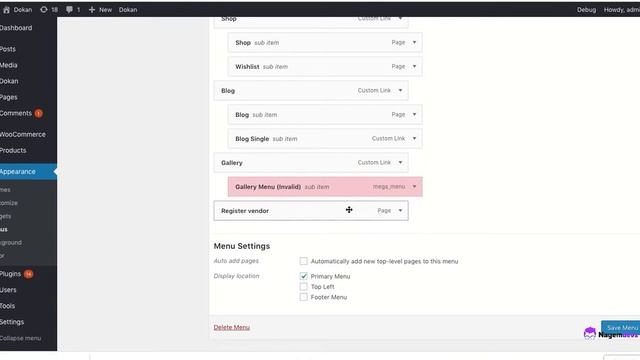Expand the Blog Custom Link item arrow
640x360 pixels.
pos(400,91)
